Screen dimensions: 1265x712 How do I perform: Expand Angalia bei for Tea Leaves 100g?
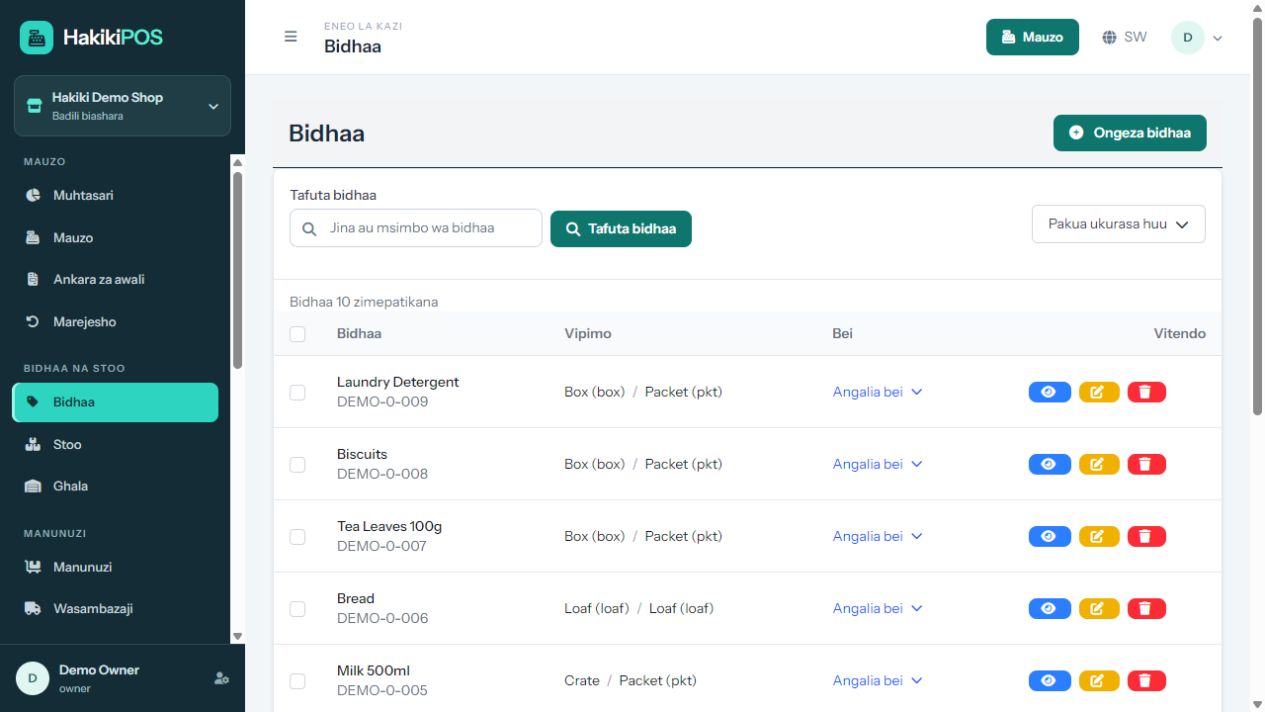coord(877,536)
